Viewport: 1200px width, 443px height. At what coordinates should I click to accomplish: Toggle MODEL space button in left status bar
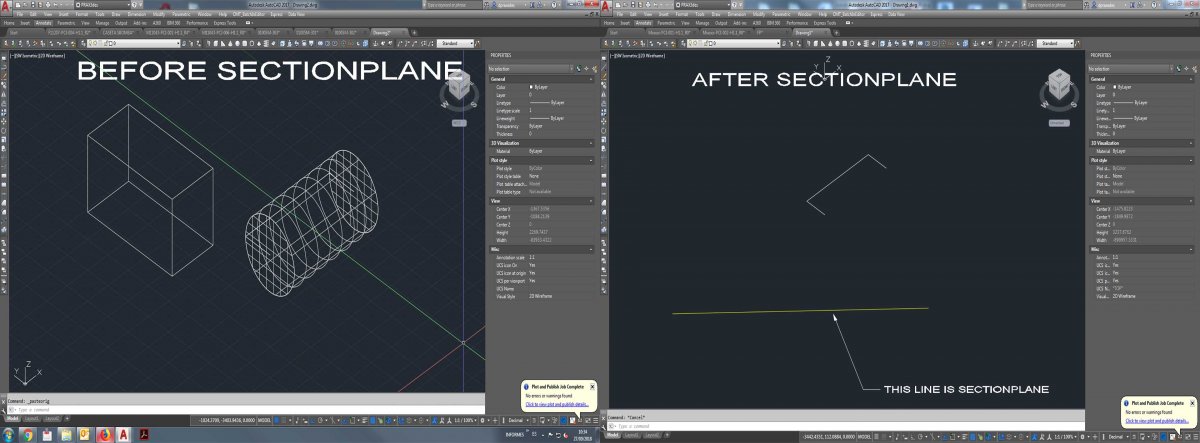pyautogui.click(x=265, y=421)
